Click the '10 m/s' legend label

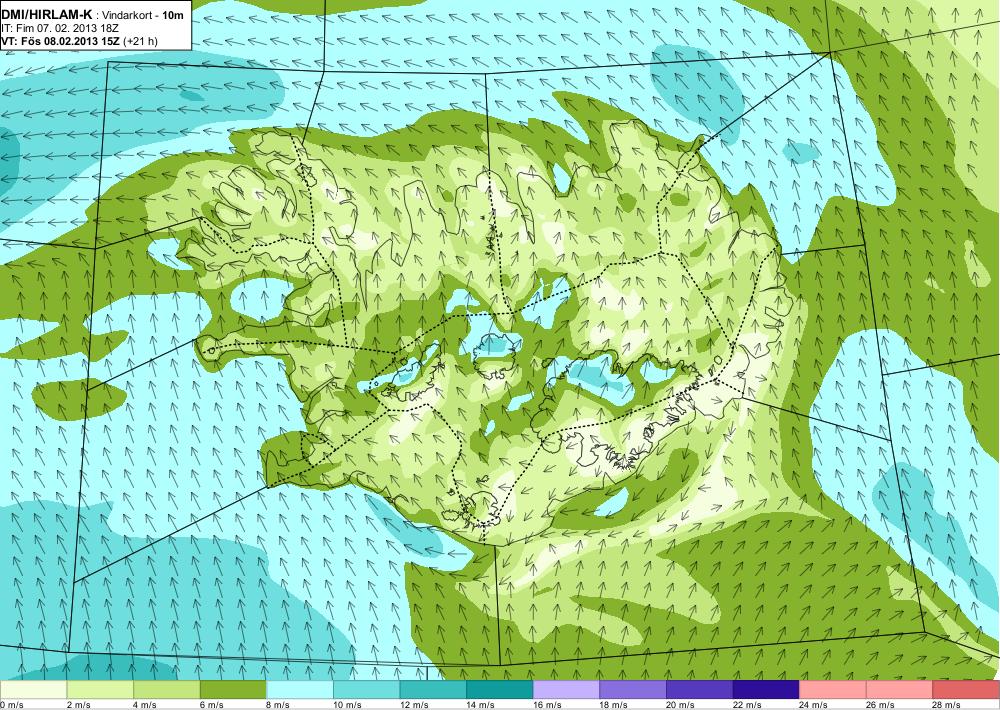pos(347,705)
